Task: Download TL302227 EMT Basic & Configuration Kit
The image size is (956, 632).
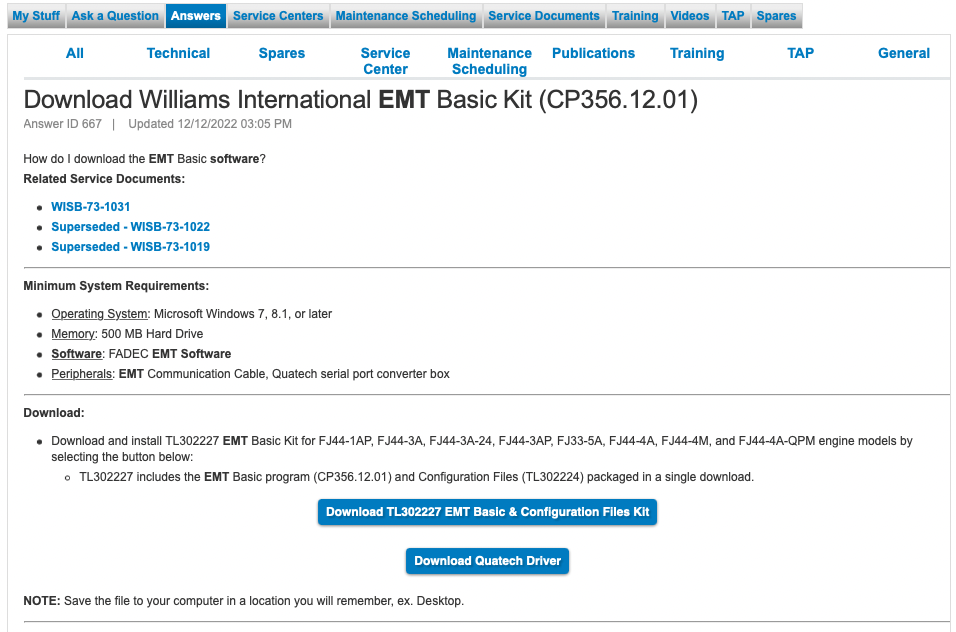Action: click(x=487, y=512)
